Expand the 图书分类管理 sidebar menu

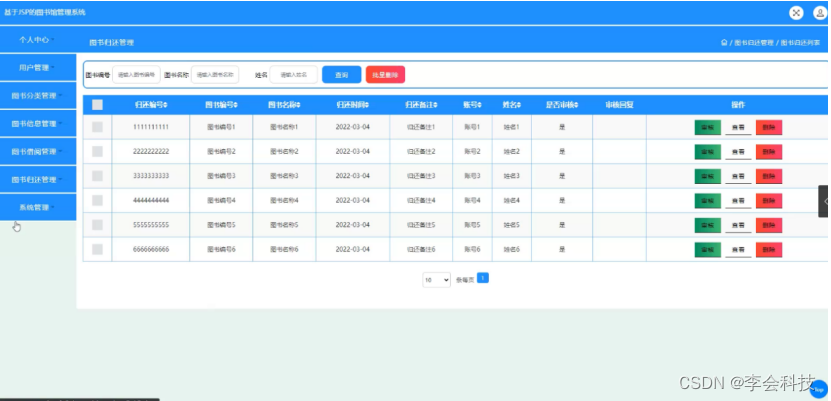(x=38, y=95)
